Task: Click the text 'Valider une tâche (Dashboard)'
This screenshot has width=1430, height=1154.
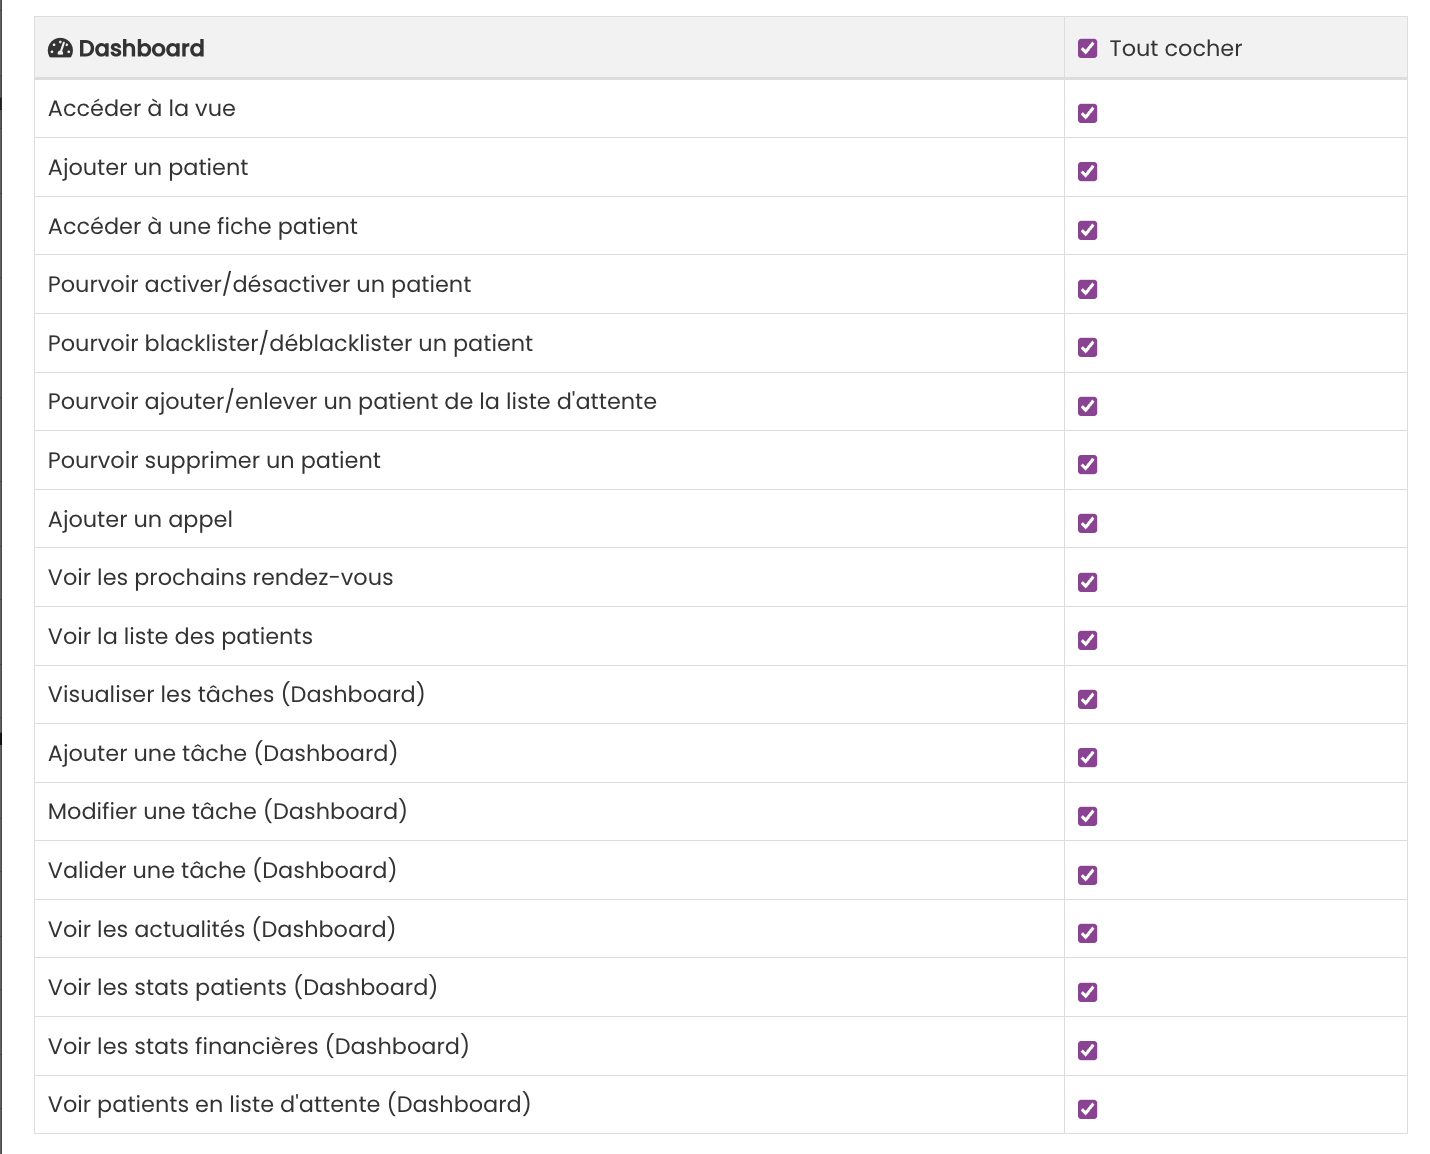Action: click(222, 870)
